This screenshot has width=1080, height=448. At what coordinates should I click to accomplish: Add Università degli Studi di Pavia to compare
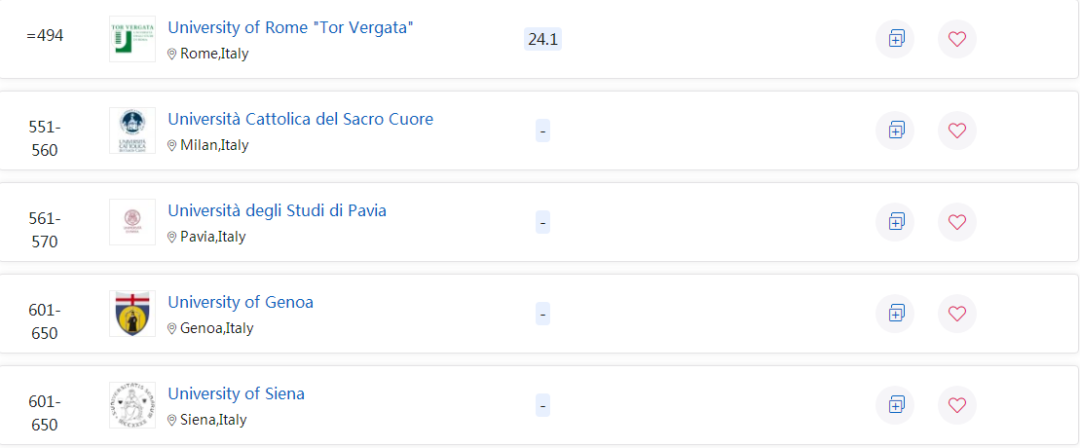pyautogui.click(x=895, y=222)
